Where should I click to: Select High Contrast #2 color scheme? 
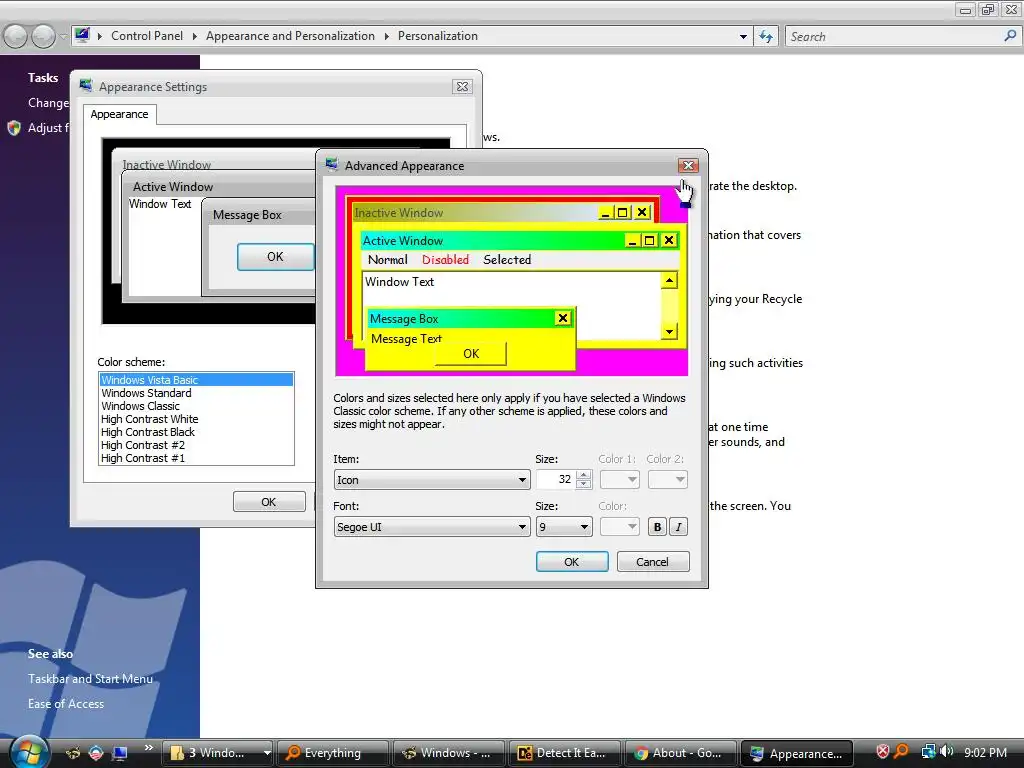coord(196,445)
